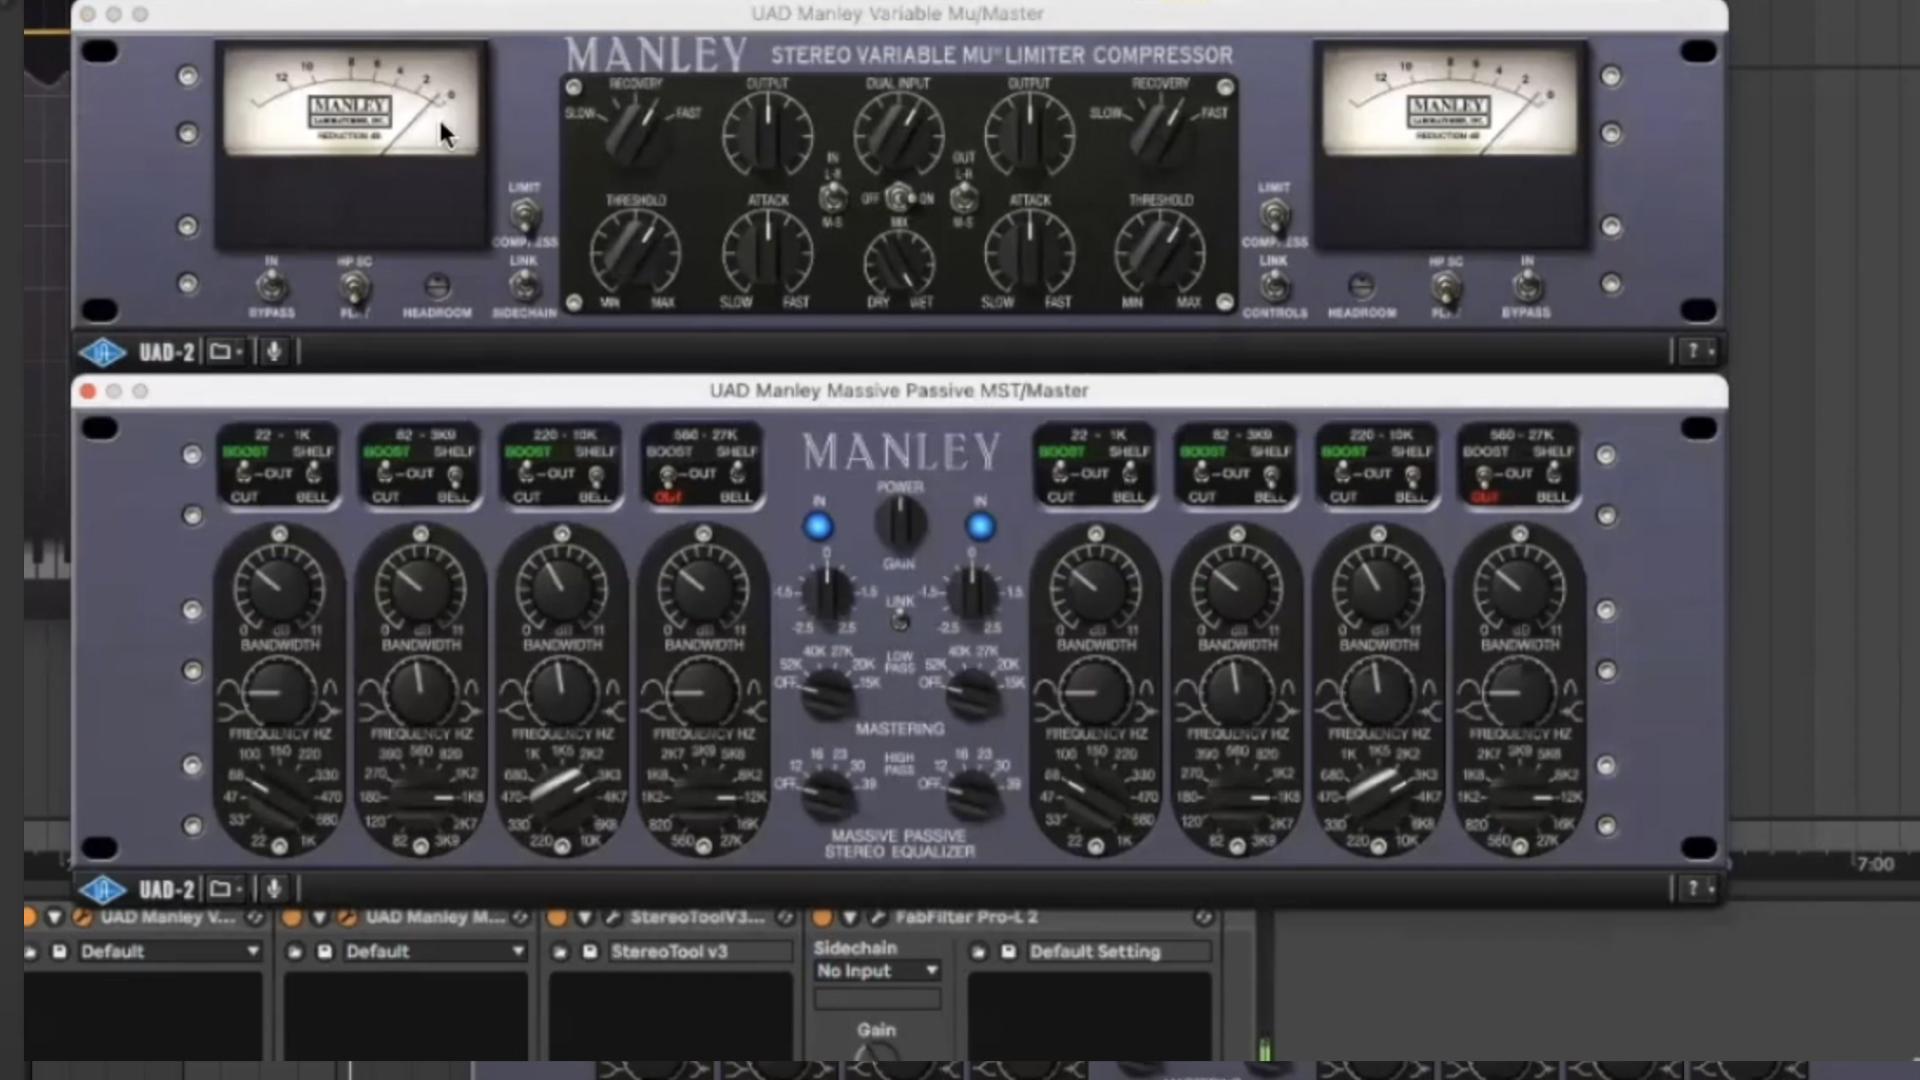Click right Headroom screw on Variable Mu

[x=1361, y=287]
